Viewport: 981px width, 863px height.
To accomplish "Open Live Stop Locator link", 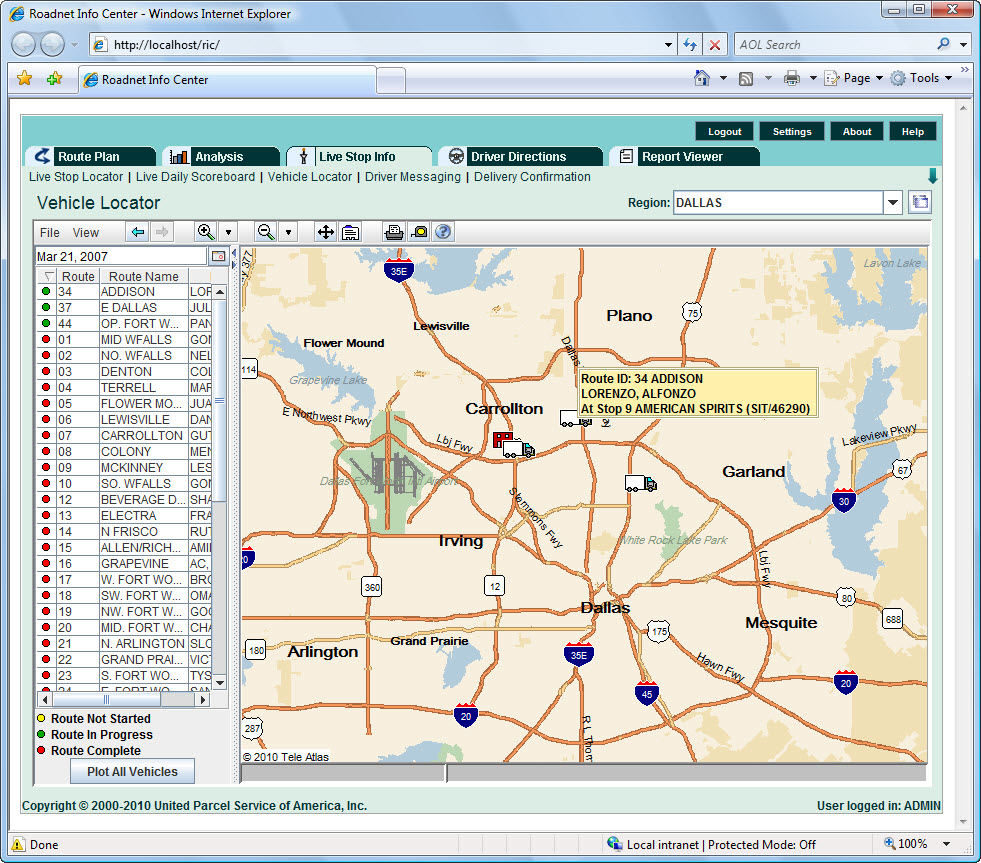I will (x=76, y=176).
